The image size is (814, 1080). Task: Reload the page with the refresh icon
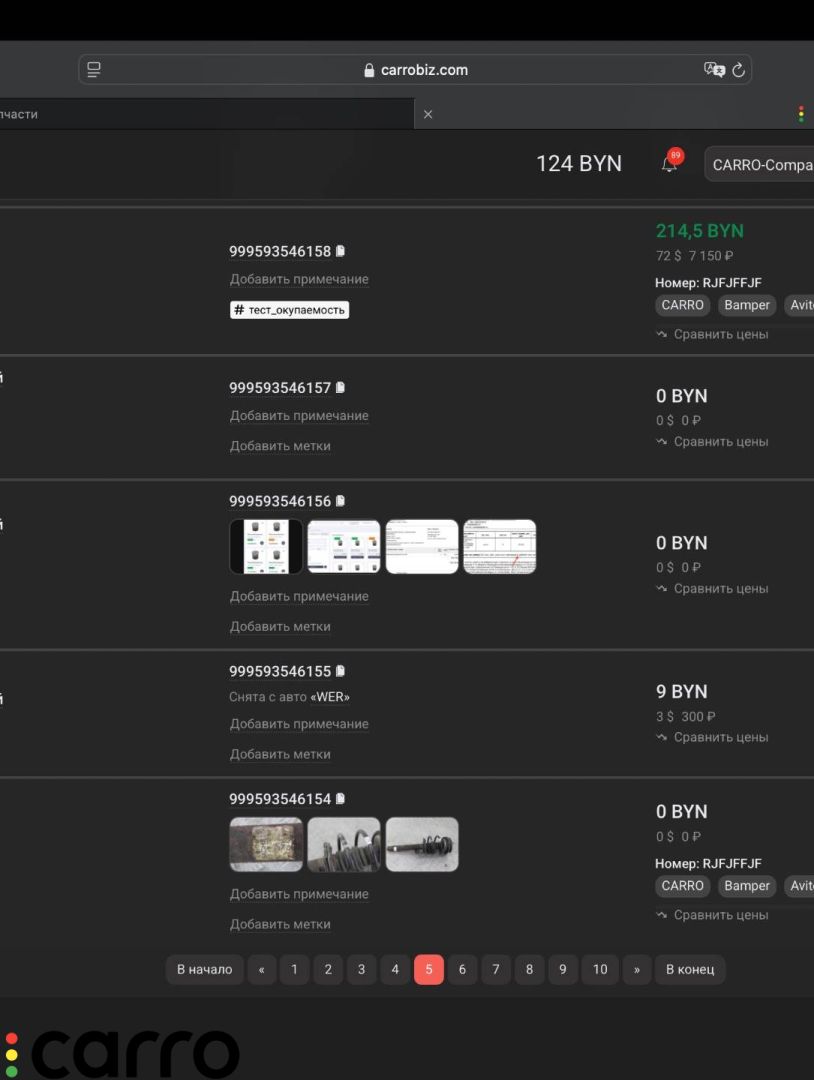[738, 70]
